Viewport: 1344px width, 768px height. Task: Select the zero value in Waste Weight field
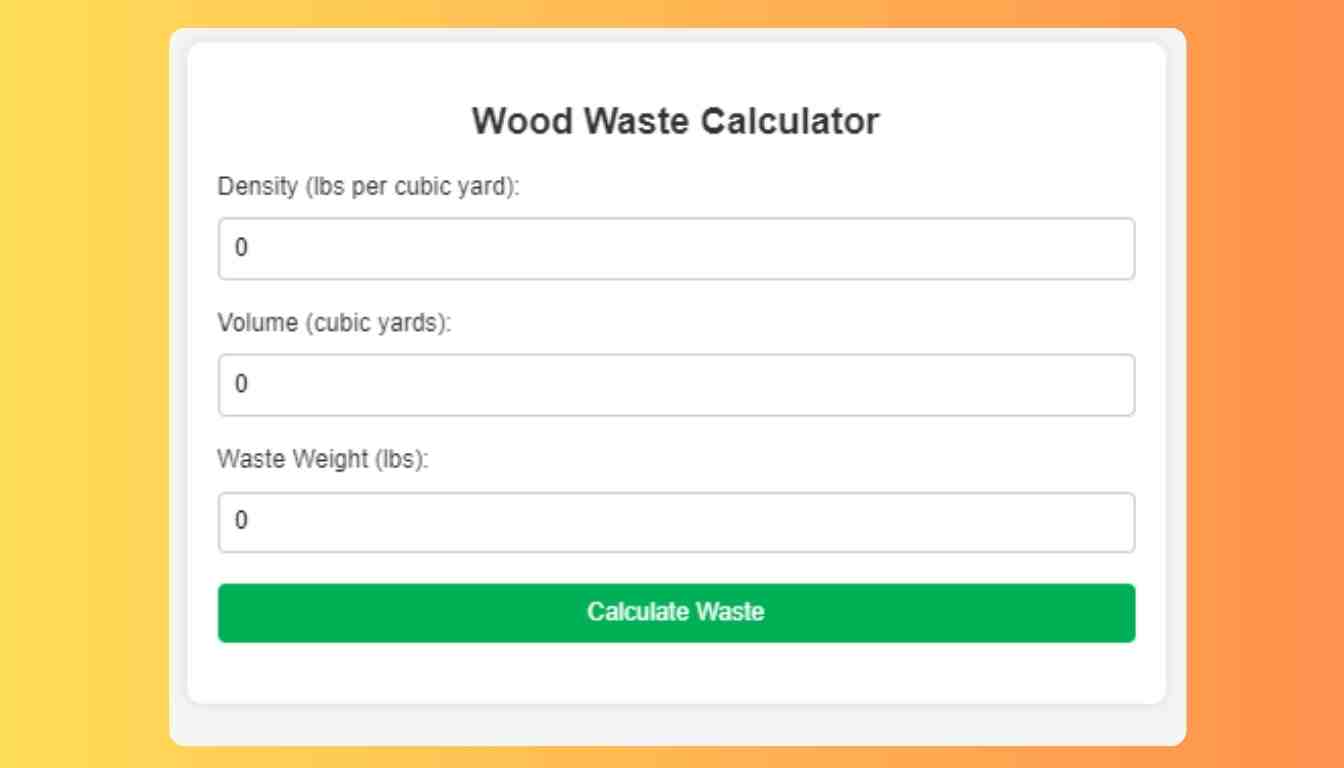coord(239,521)
